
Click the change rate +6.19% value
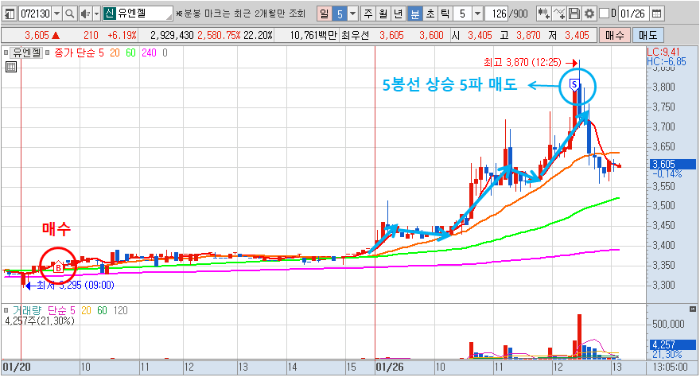click(122, 35)
